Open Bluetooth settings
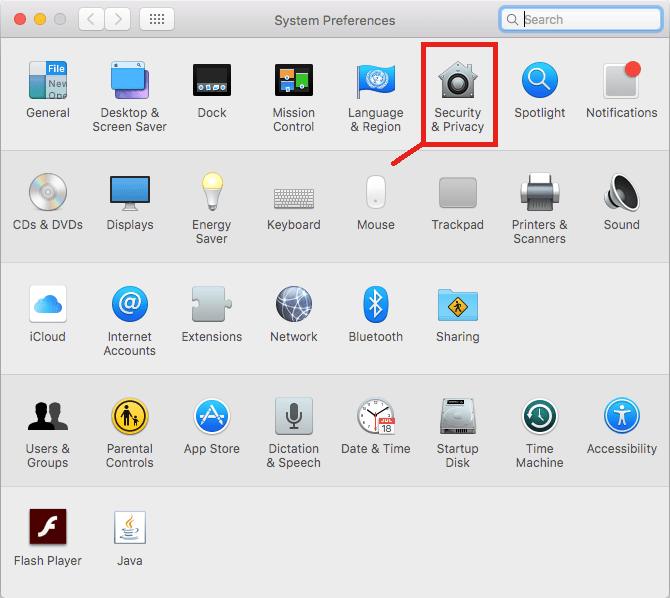The height and width of the screenshot is (598, 670). coord(376,305)
